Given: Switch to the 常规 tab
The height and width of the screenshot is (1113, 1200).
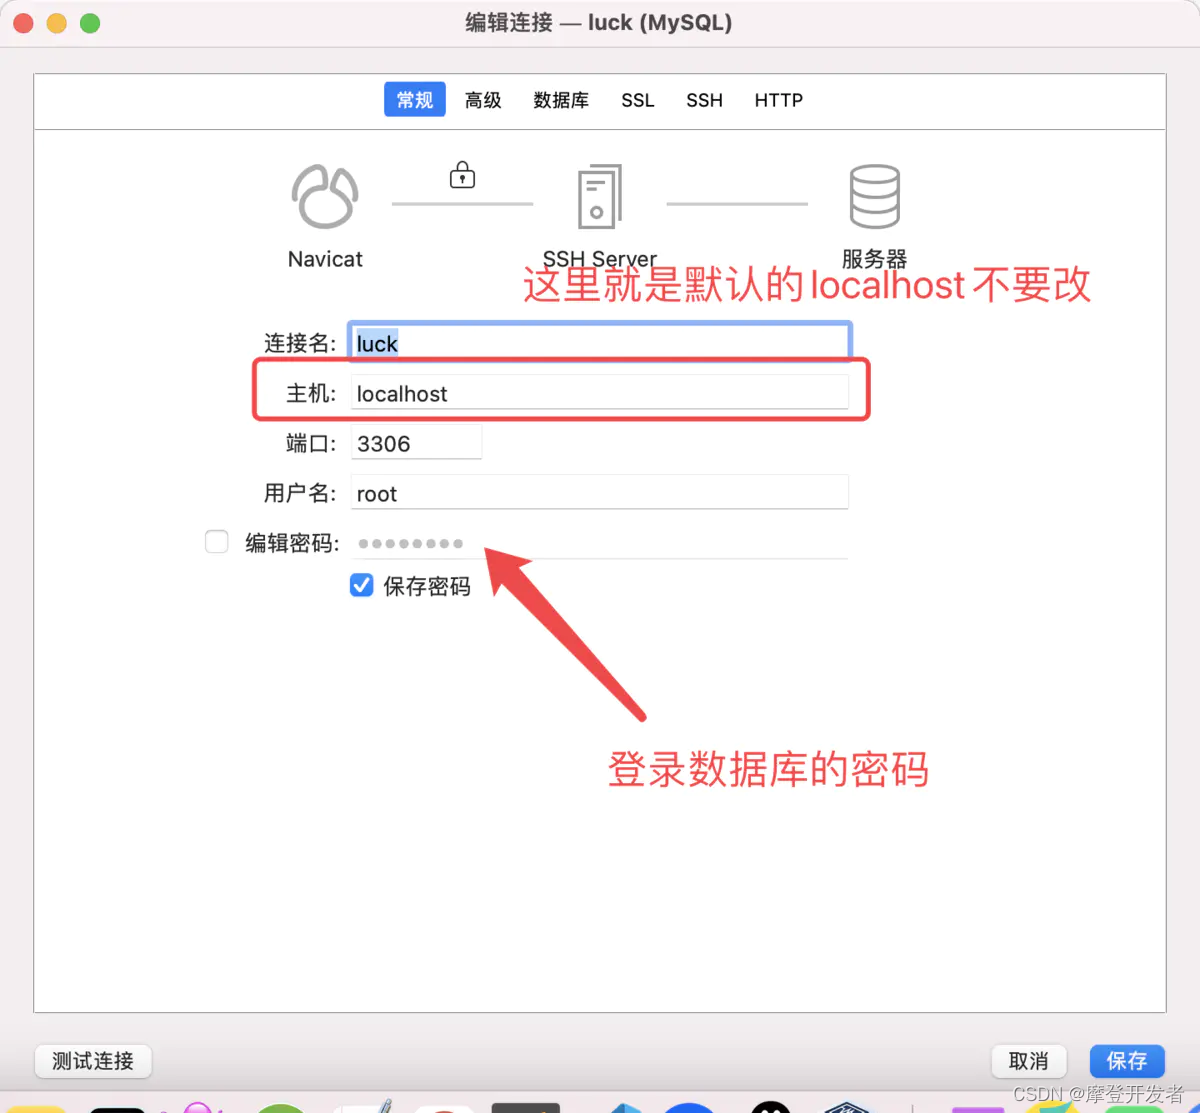Looking at the screenshot, I should coord(415,100).
